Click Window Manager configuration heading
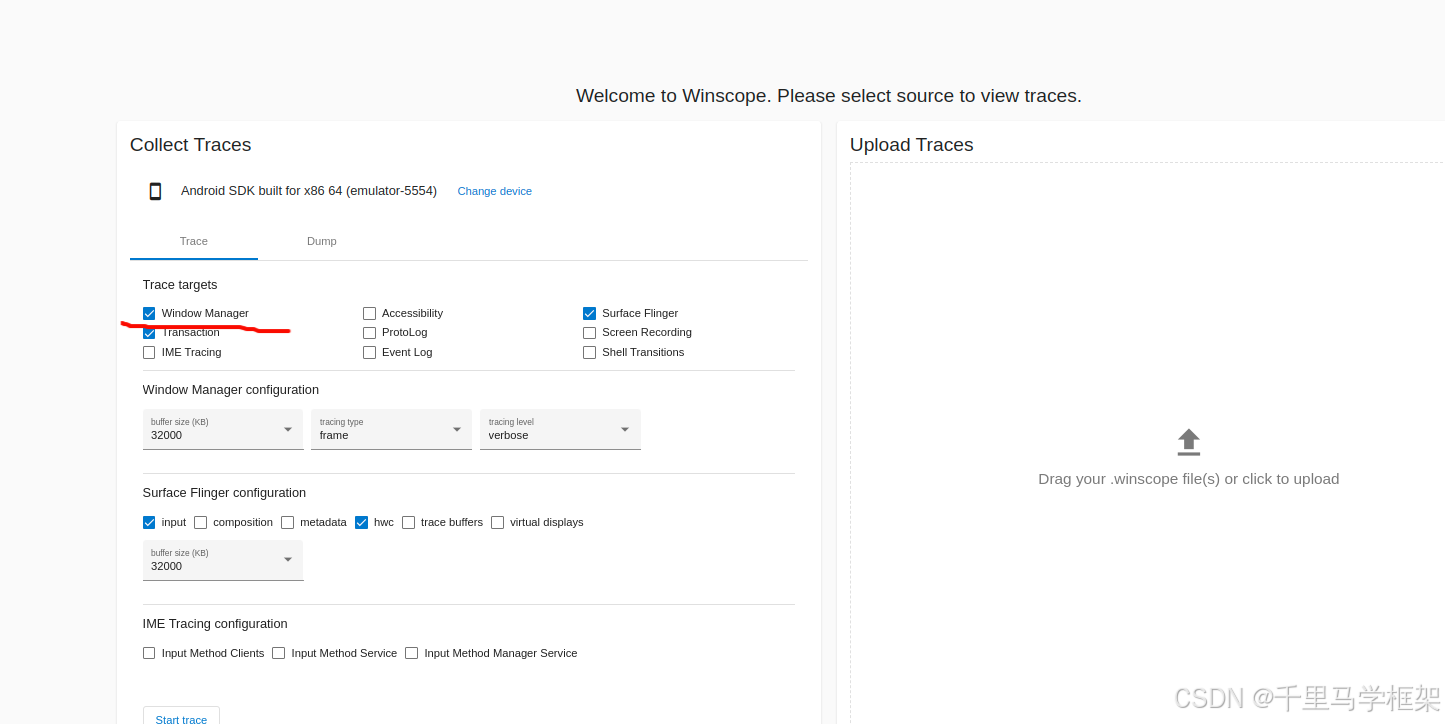 (x=231, y=390)
